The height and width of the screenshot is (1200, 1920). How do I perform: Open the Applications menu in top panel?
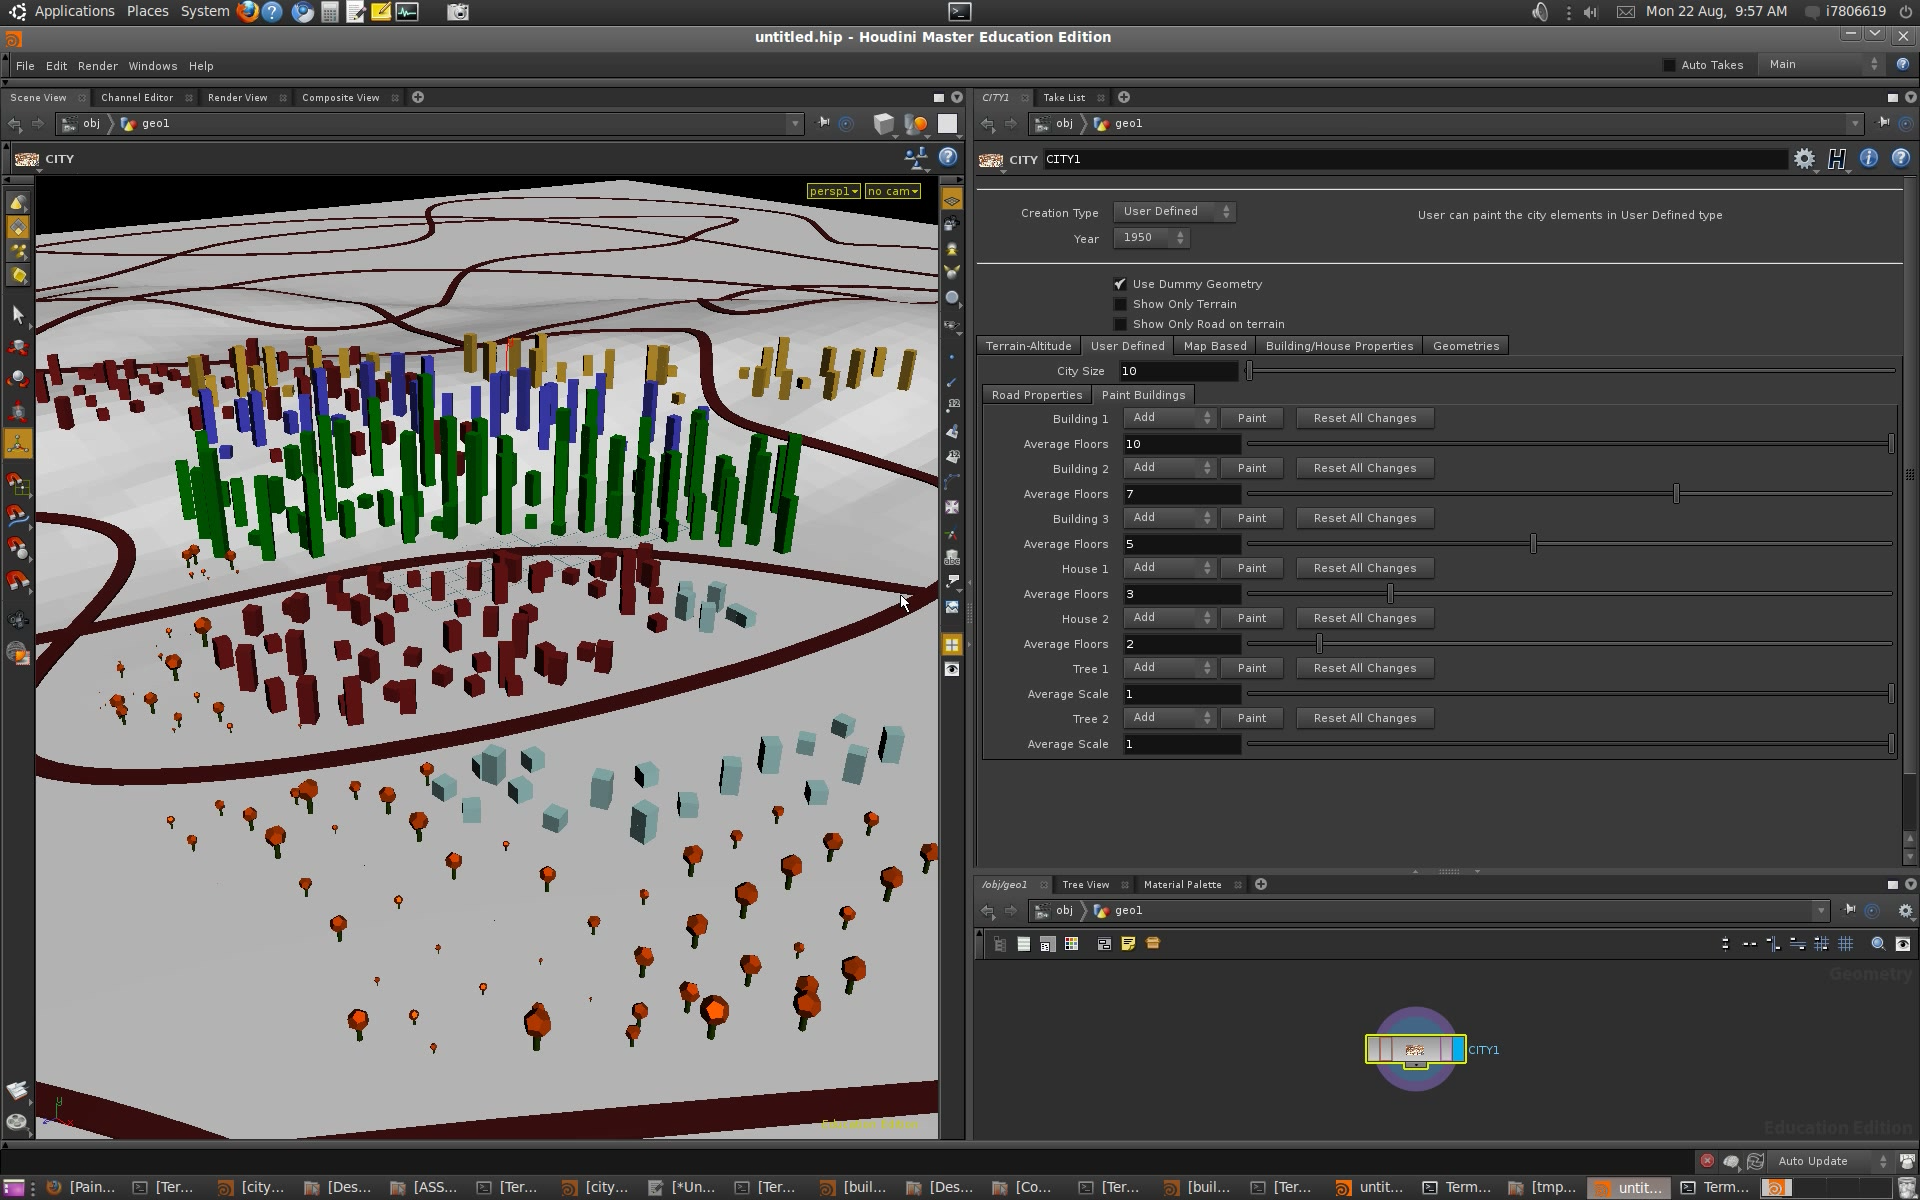[x=74, y=11]
